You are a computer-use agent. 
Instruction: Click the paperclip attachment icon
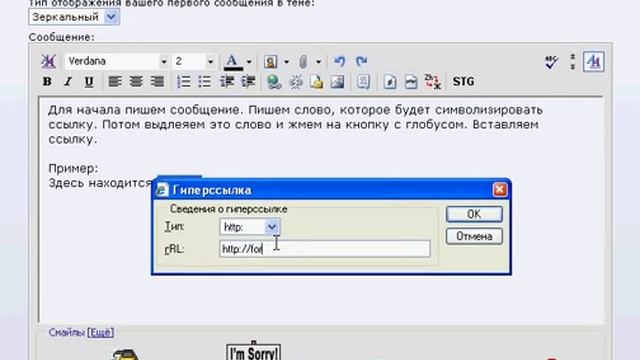click(x=303, y=62)
